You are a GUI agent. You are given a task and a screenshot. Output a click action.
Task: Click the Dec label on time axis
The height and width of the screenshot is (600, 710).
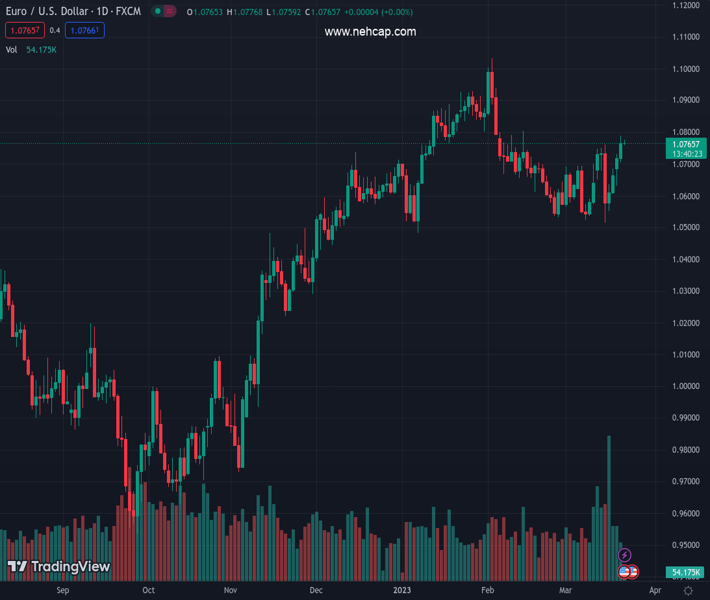coord(316,591)
